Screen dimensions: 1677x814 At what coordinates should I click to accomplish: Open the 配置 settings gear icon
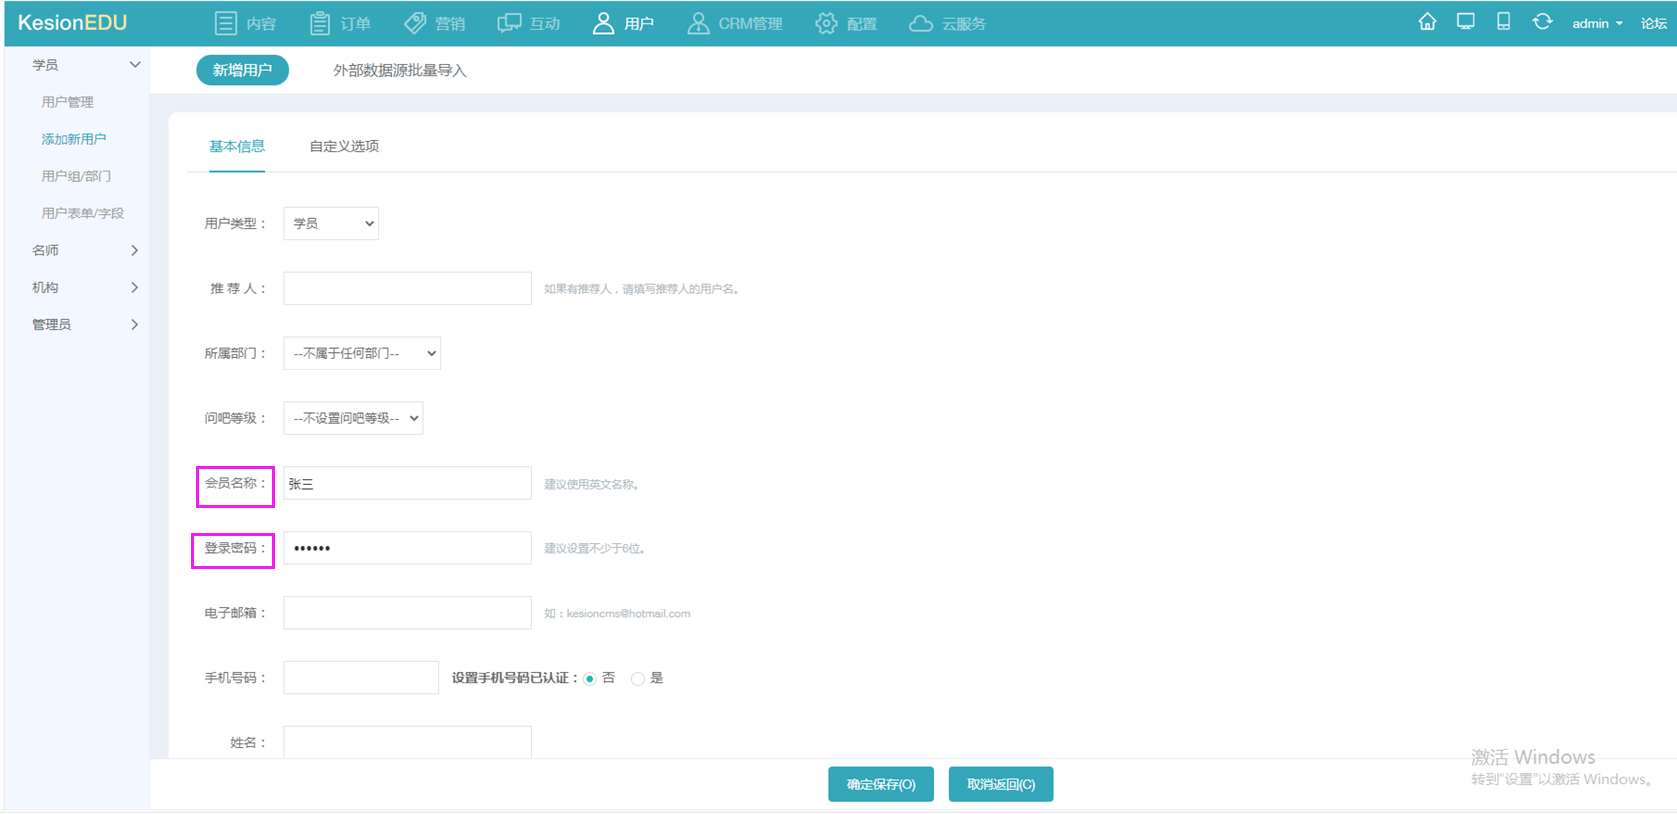[826, 24]
